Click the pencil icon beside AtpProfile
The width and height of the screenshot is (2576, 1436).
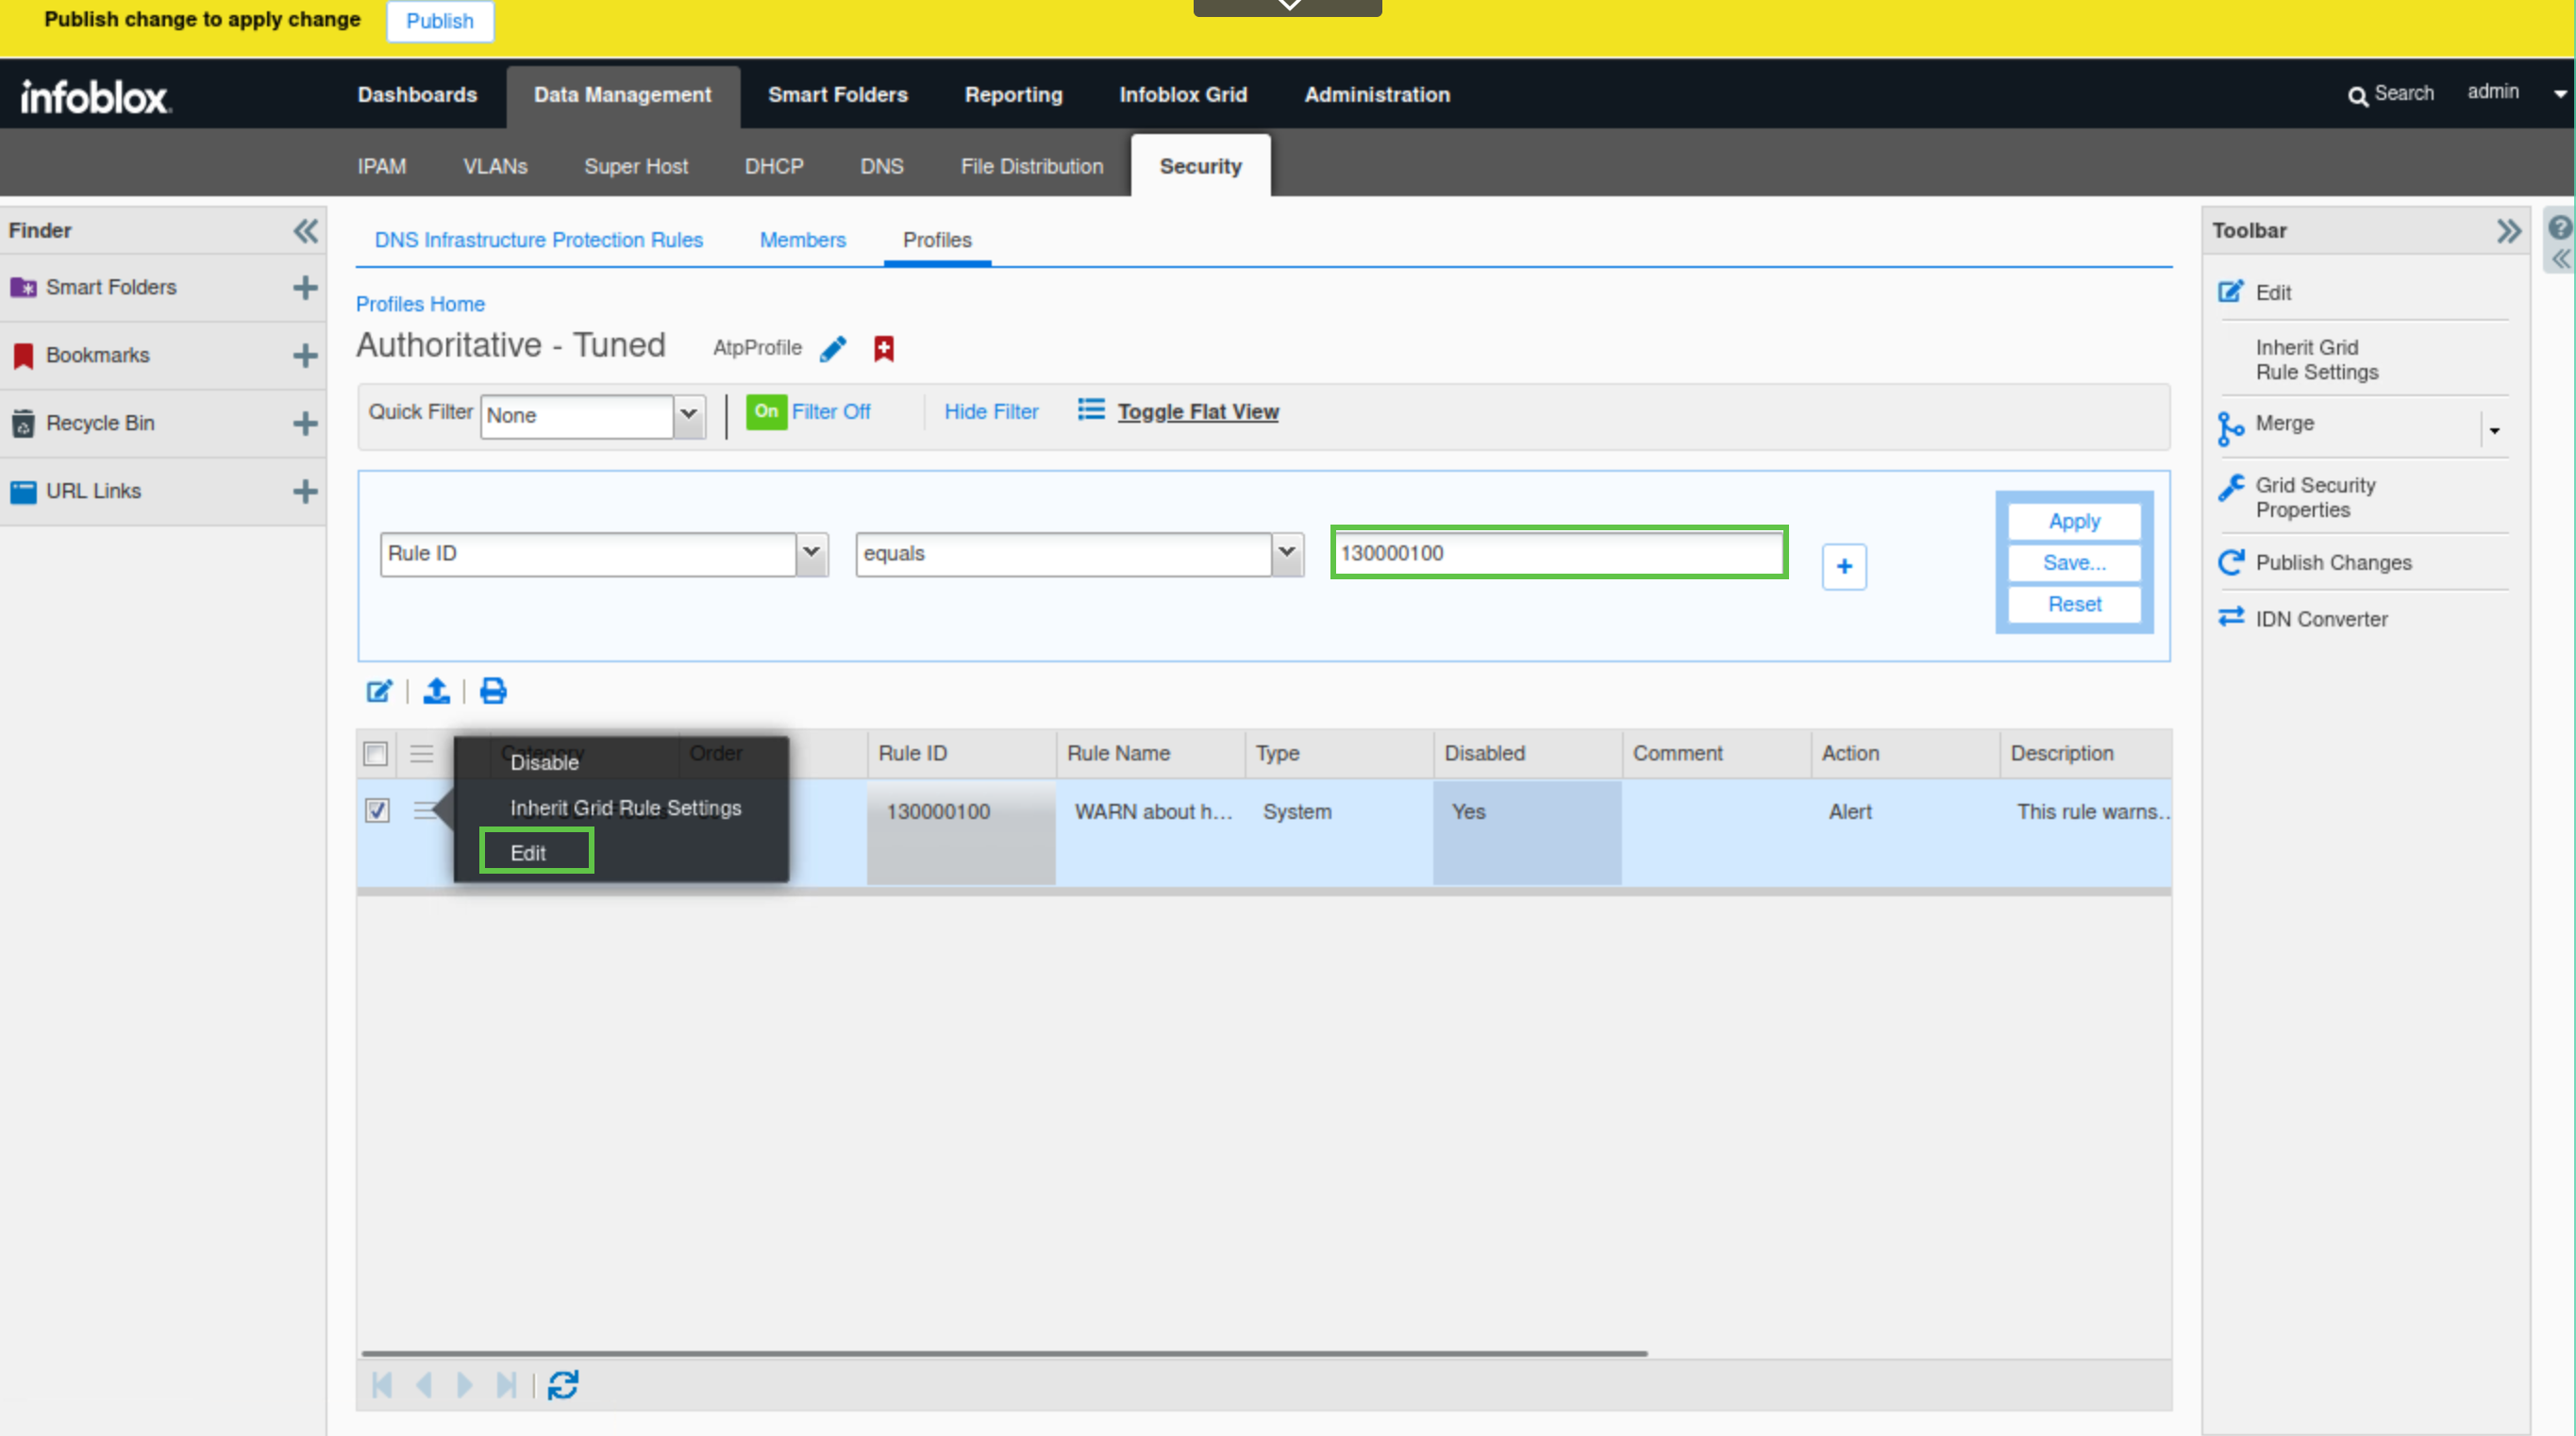pyautogui.click(x=832, y=348)
